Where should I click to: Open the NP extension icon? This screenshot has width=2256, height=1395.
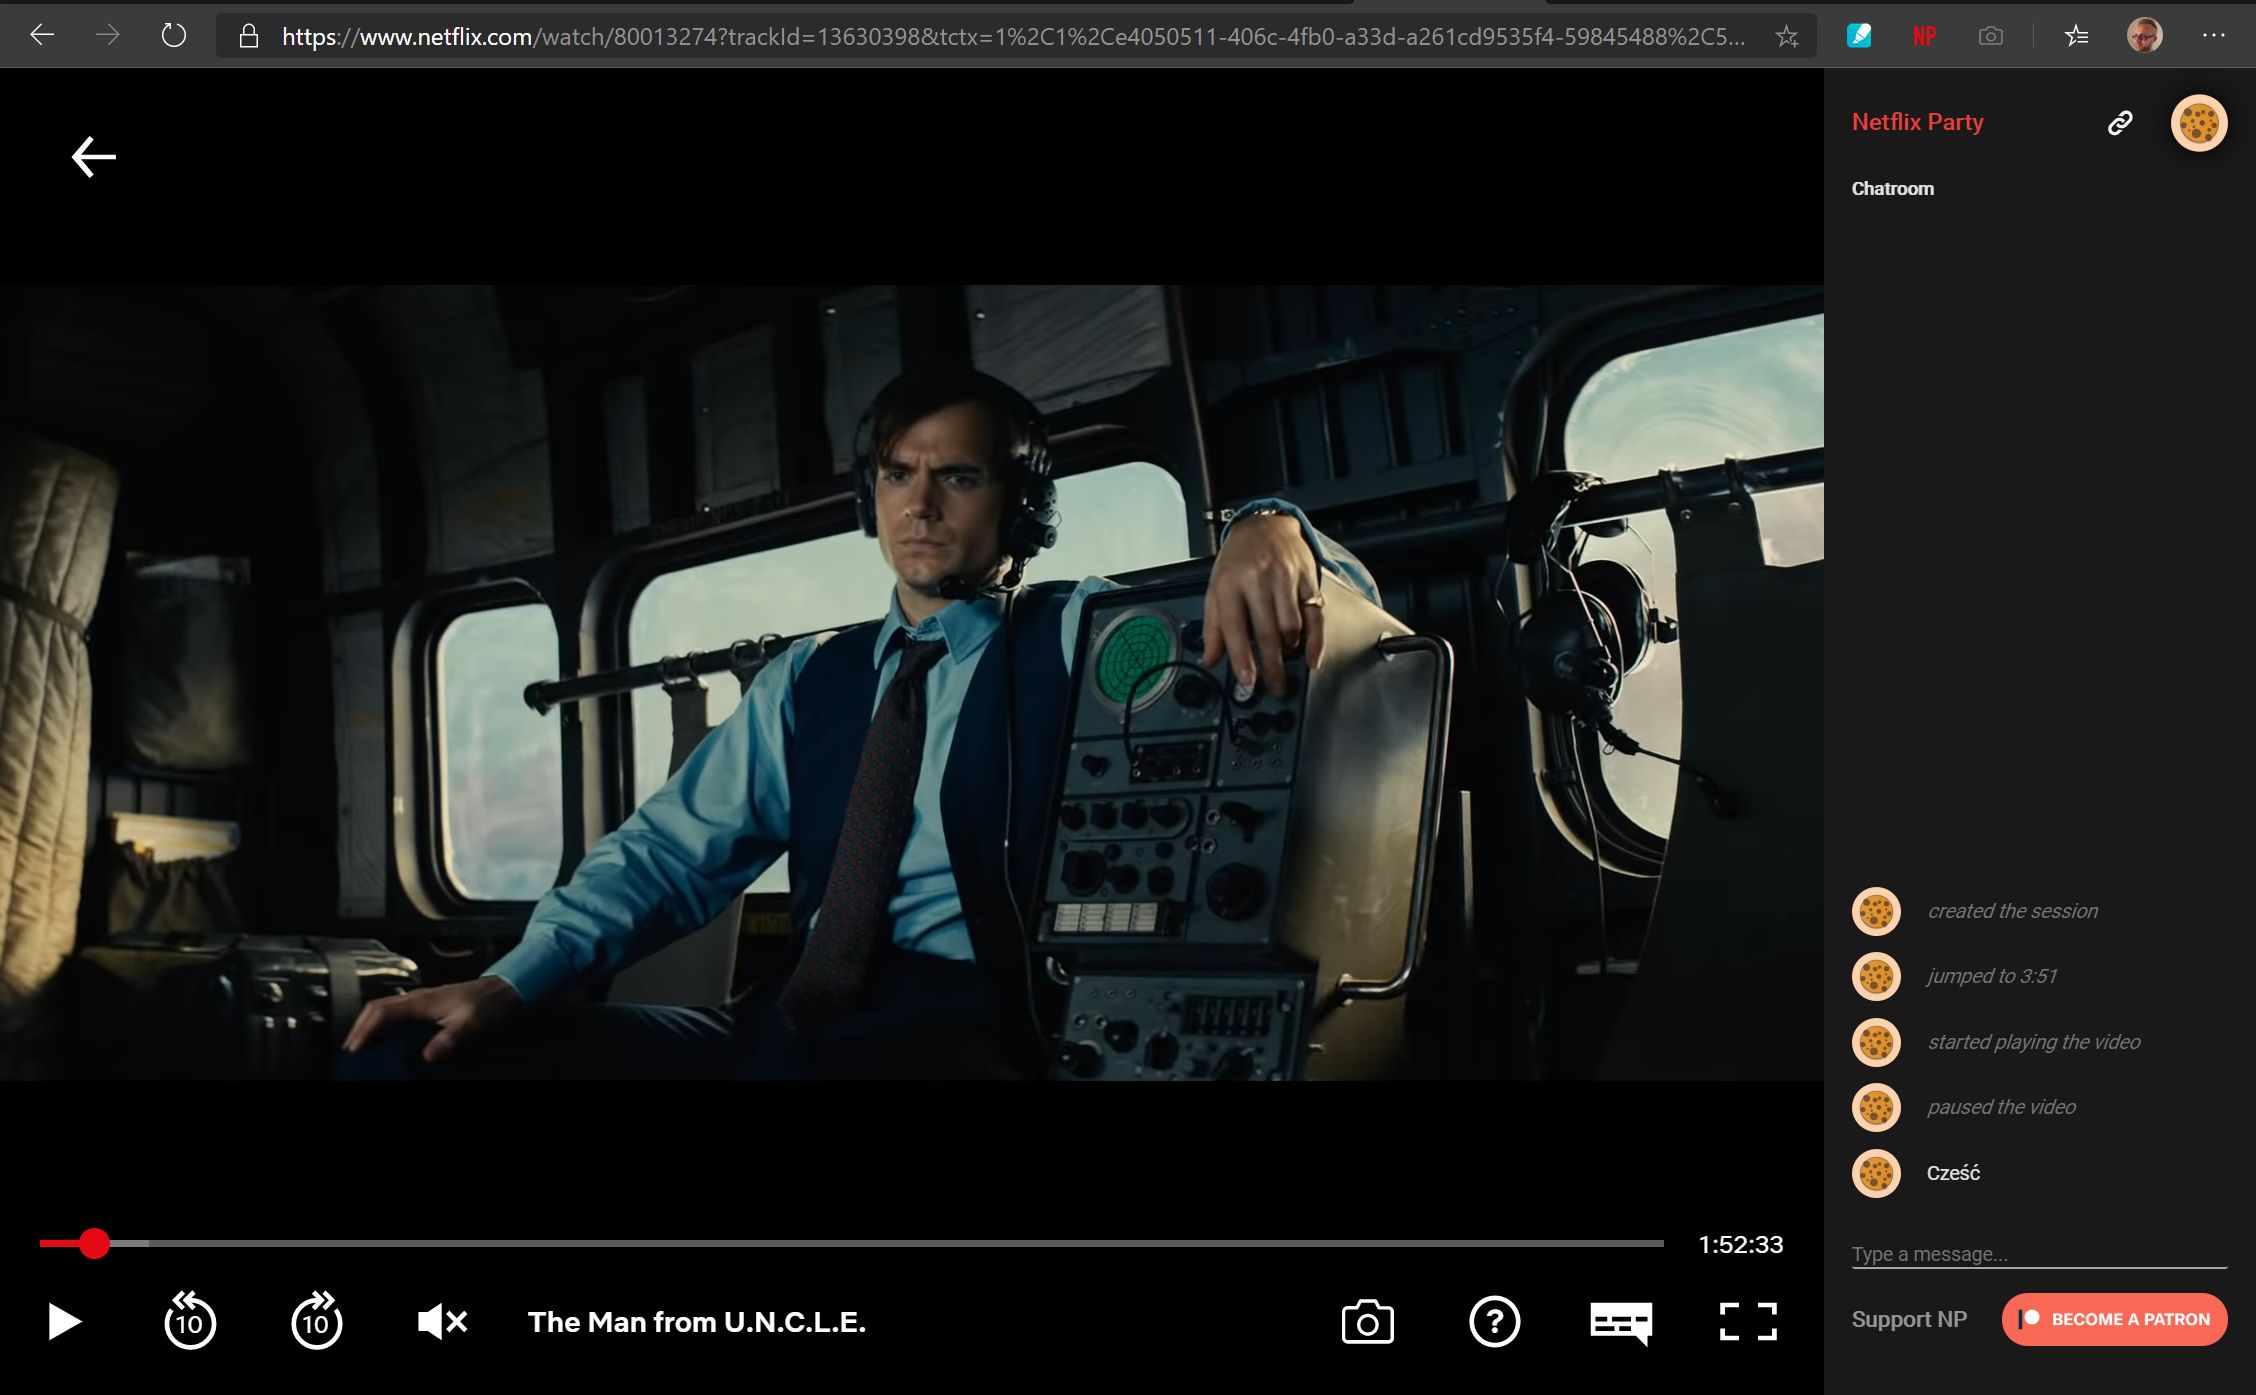tap(1924, 37)
